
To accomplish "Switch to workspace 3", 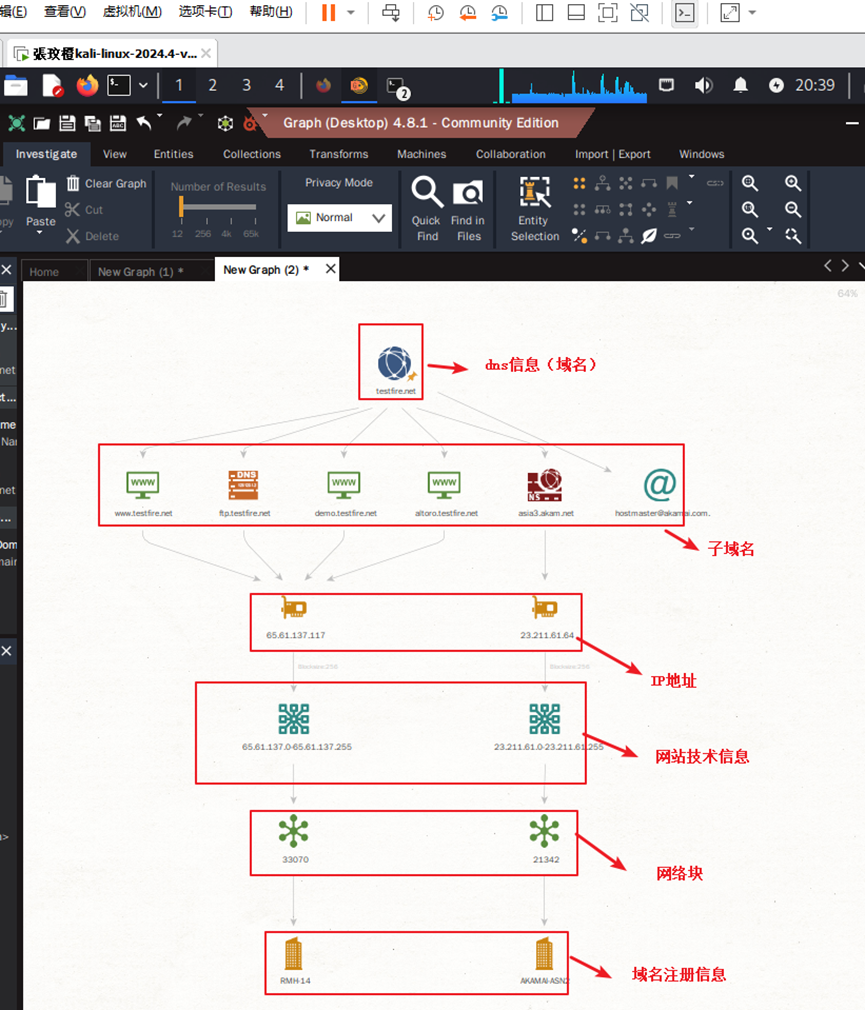I will coord(246,85).
